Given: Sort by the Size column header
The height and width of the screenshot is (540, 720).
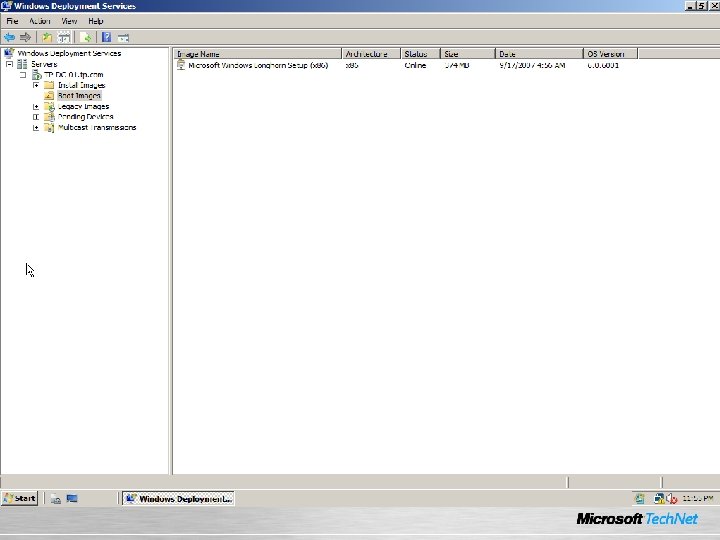Looking at the screenshot, I should point(468,54).
